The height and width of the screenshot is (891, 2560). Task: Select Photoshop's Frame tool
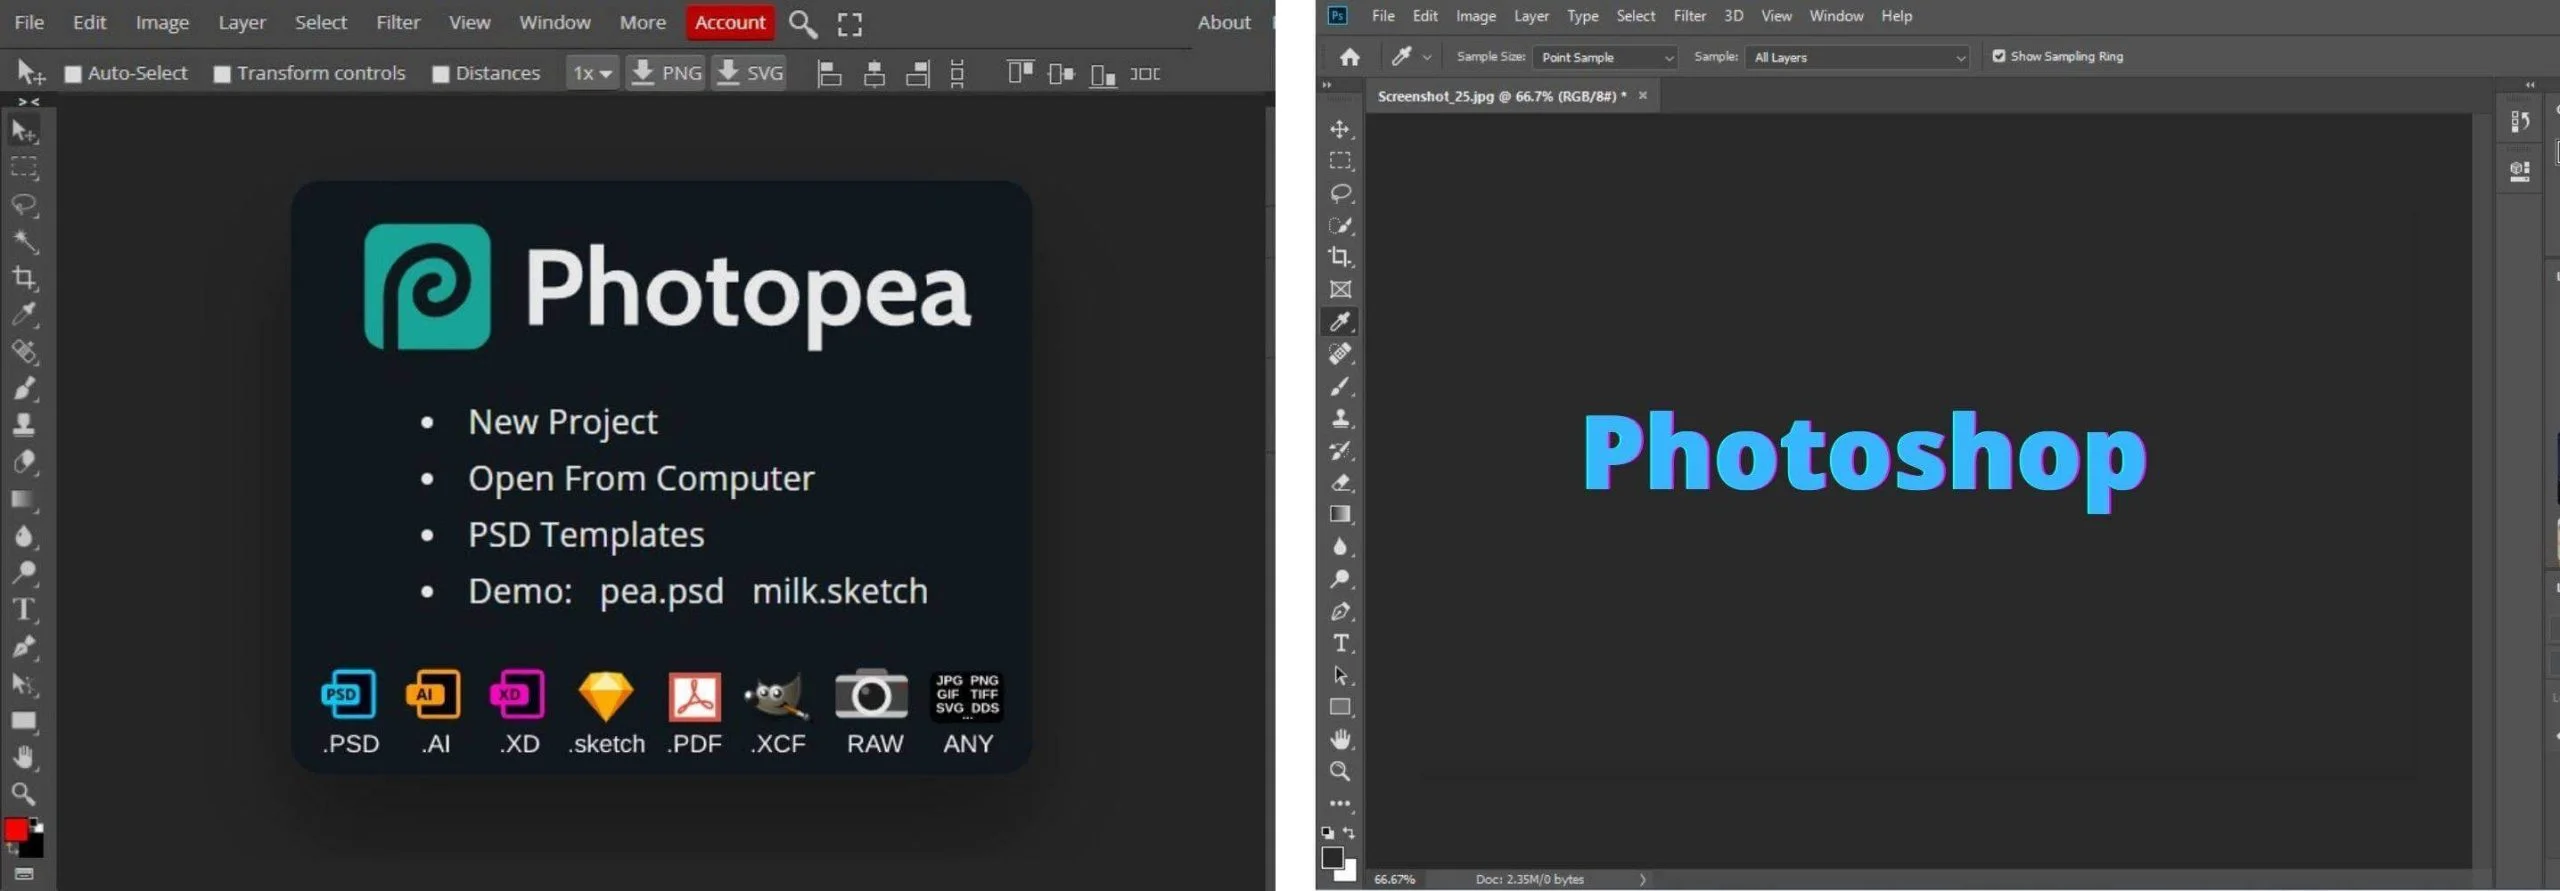click(1341, 289)
